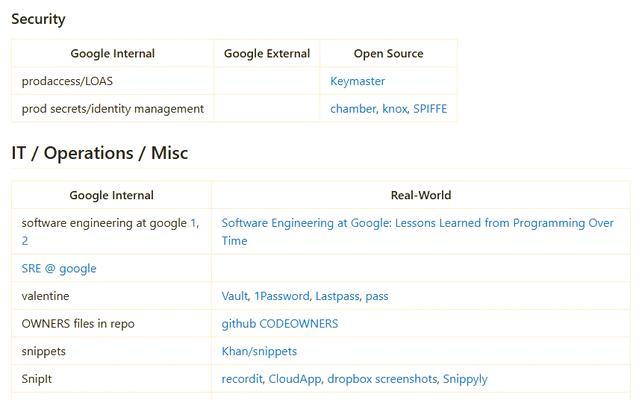
Task: Click the Google External column header
Action: point(267,53)
